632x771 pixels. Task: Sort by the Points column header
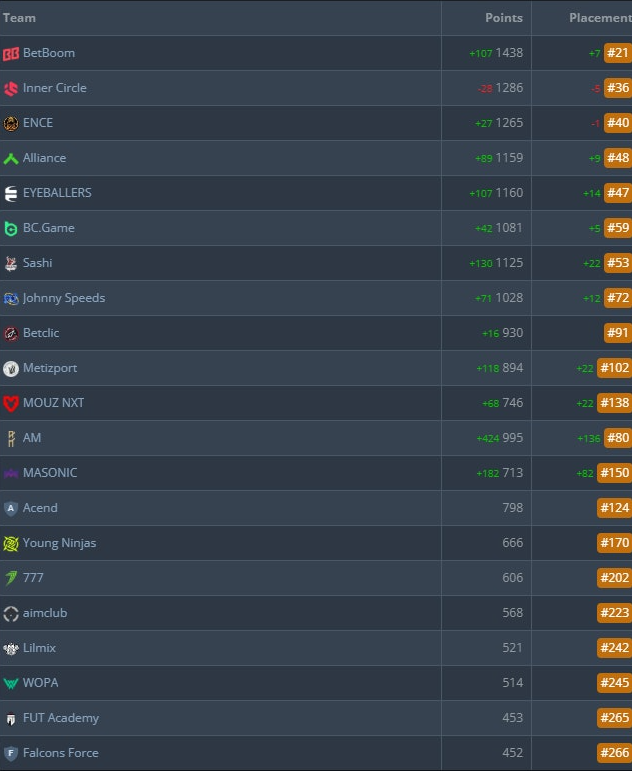[x=504, y=18]
